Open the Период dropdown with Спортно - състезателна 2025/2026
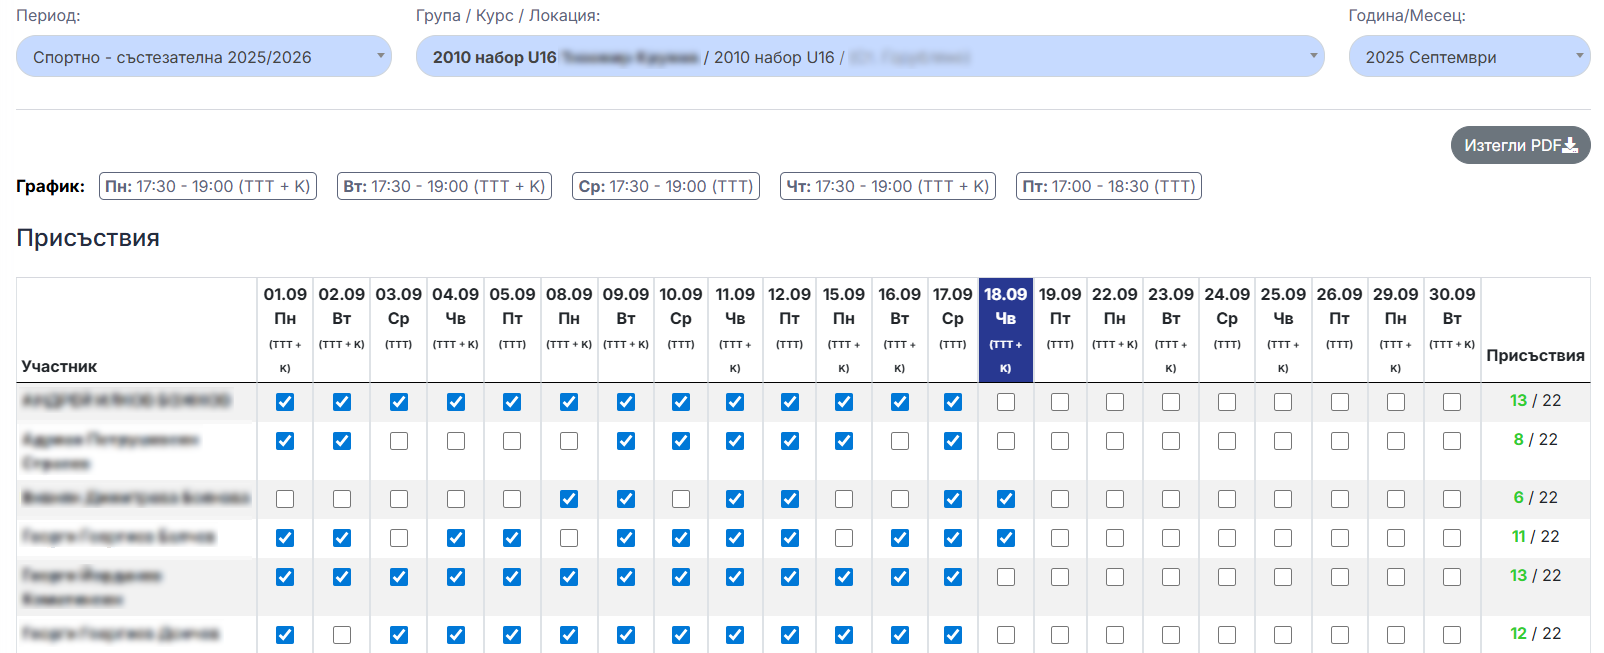 point(203,57)
